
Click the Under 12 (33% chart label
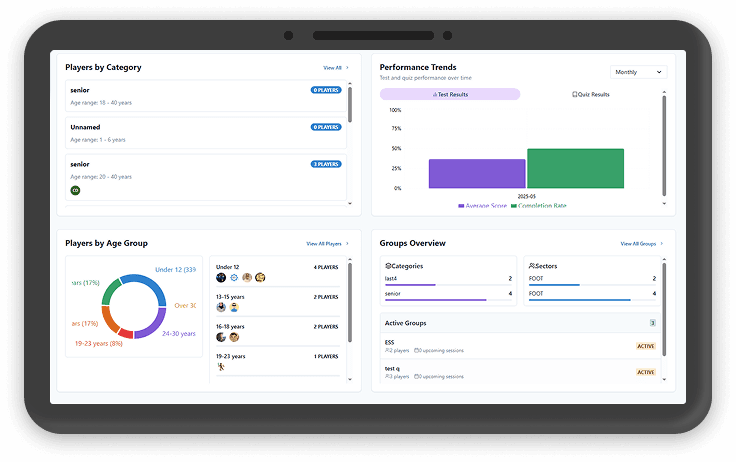click(x=176, y=270)
